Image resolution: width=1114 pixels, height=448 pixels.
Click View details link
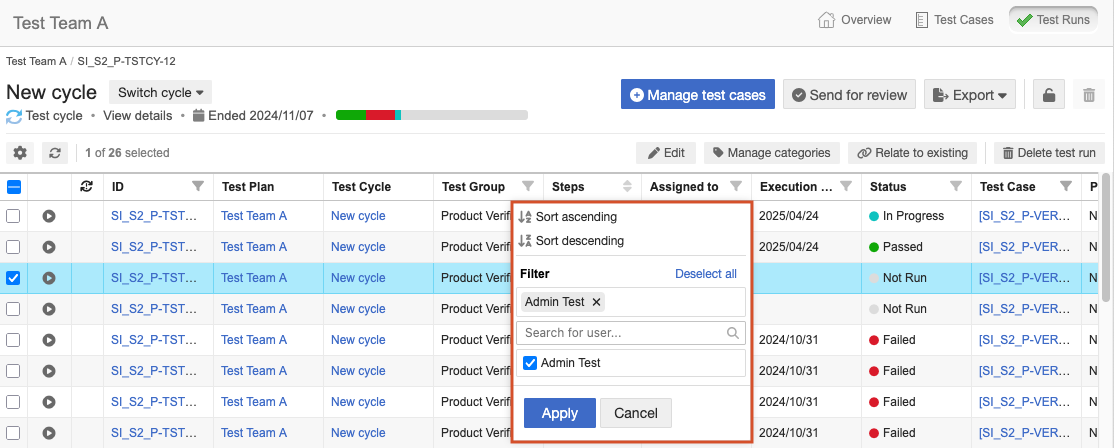[x=138, y=115]
